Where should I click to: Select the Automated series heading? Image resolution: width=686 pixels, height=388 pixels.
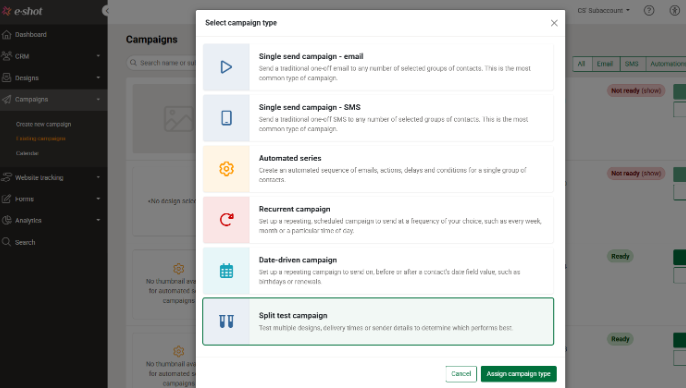(x=290, y=158)
